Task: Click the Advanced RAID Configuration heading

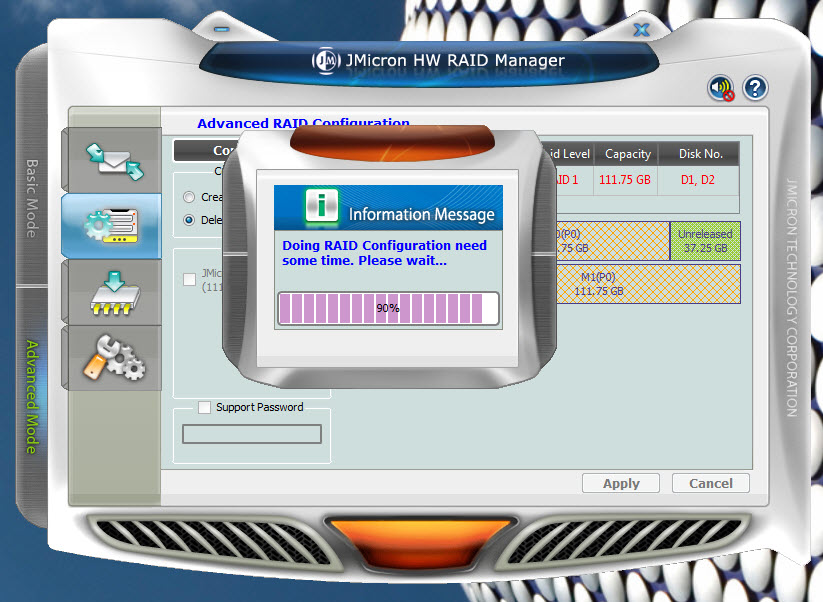Action: coord(303,123)
